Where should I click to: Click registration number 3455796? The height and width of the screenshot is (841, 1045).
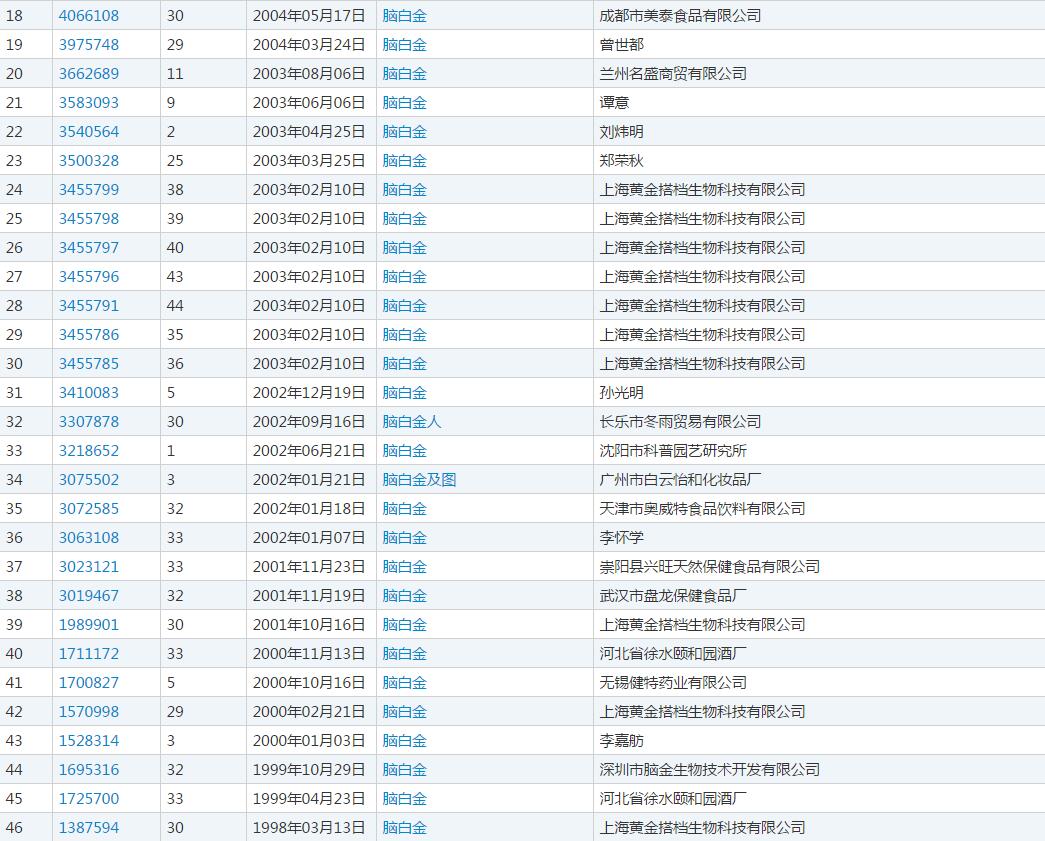pyautogui.click(x=89, y=277)
